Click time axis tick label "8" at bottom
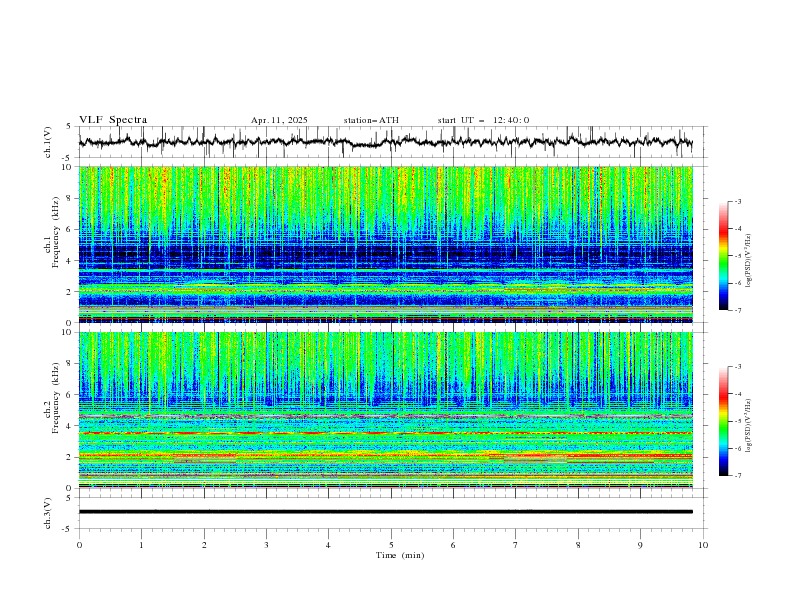The image size is (792, 612). tap(578, 545)
